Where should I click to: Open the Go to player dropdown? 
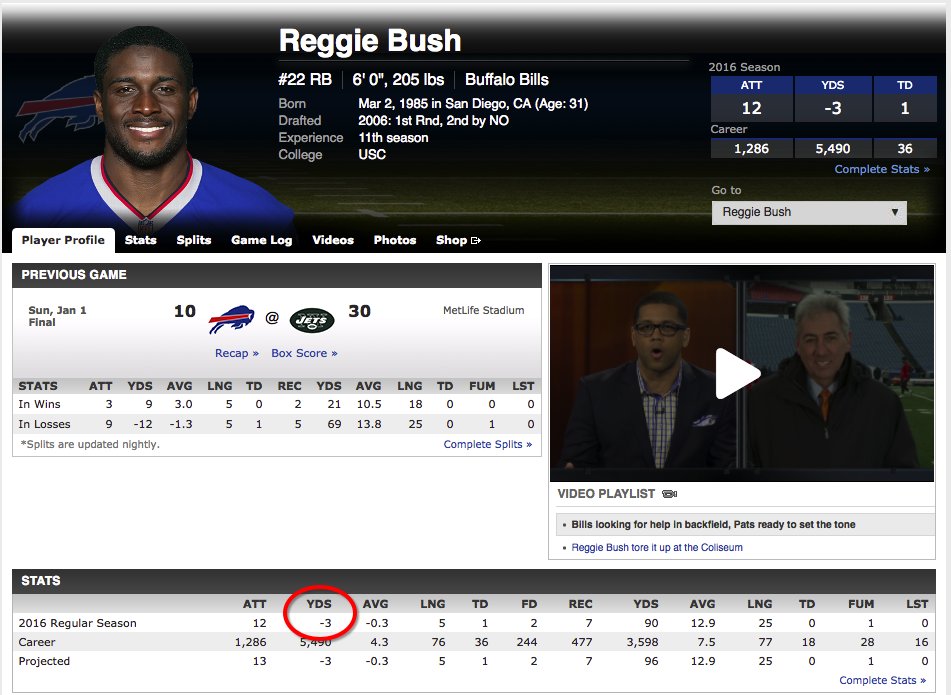tap(809, 212)
